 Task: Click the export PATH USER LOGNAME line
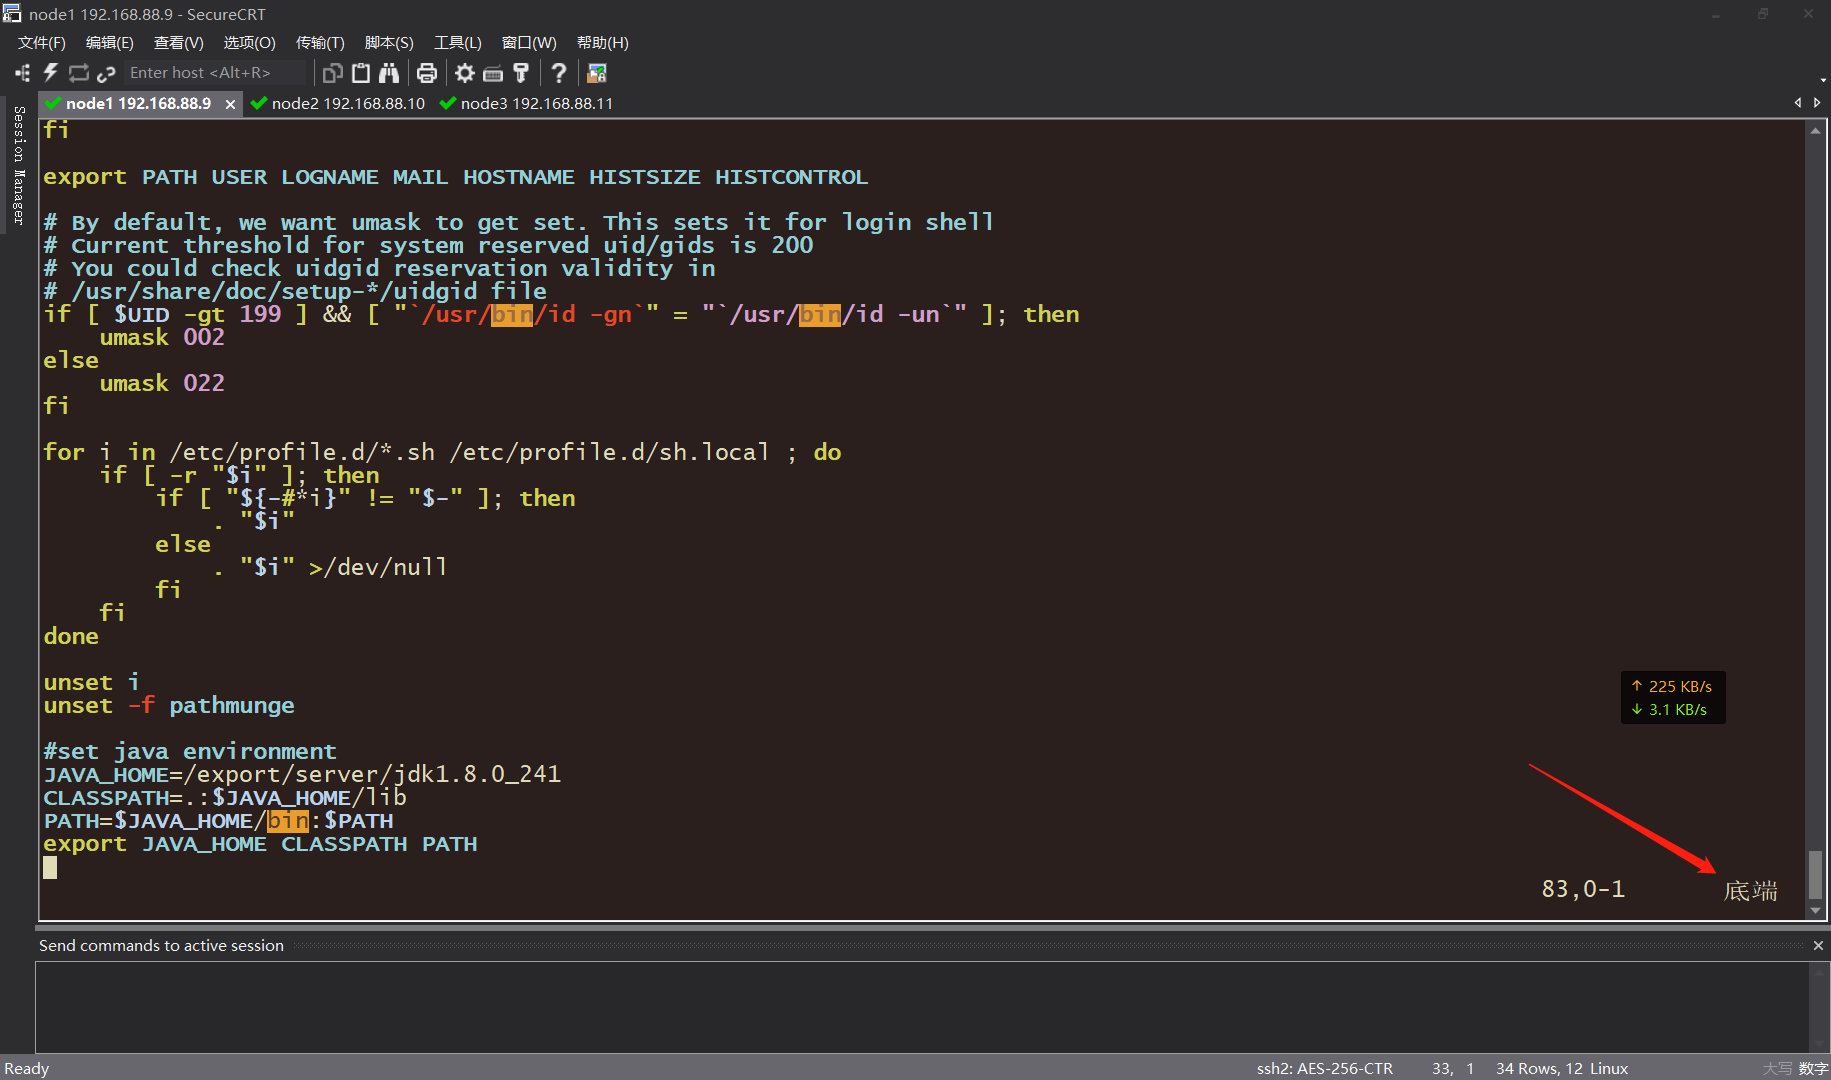pos(456,176)
